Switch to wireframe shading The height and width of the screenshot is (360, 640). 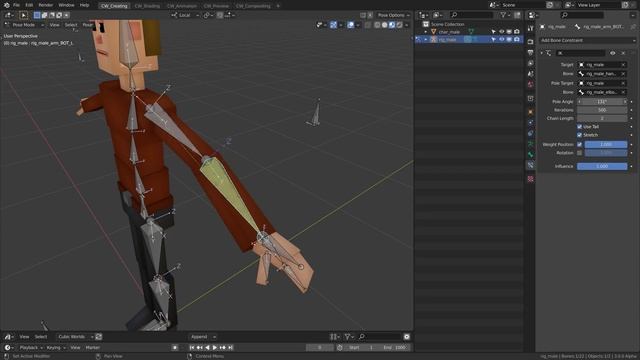click(377, 25)
